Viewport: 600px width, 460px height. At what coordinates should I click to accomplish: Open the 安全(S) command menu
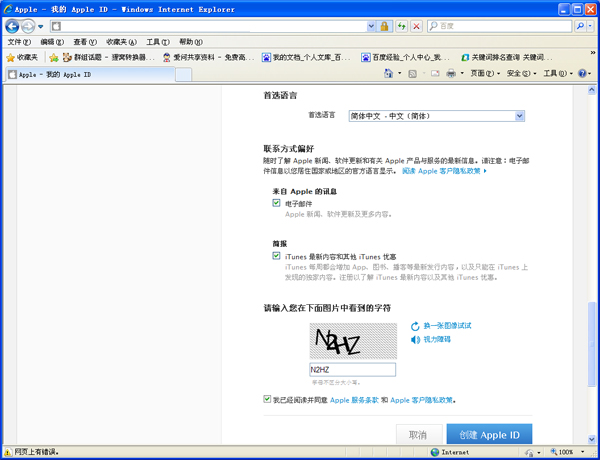(521, 73)
